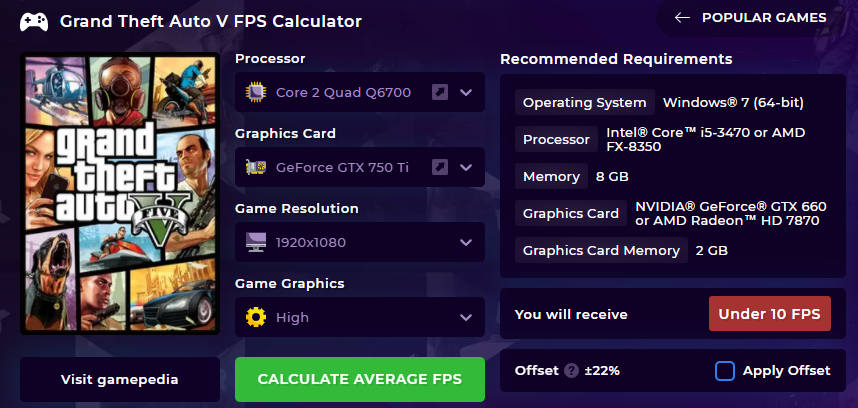Open external link icon for Core 2 Quad Q6700
858x408 pixels.
(439, 92)
